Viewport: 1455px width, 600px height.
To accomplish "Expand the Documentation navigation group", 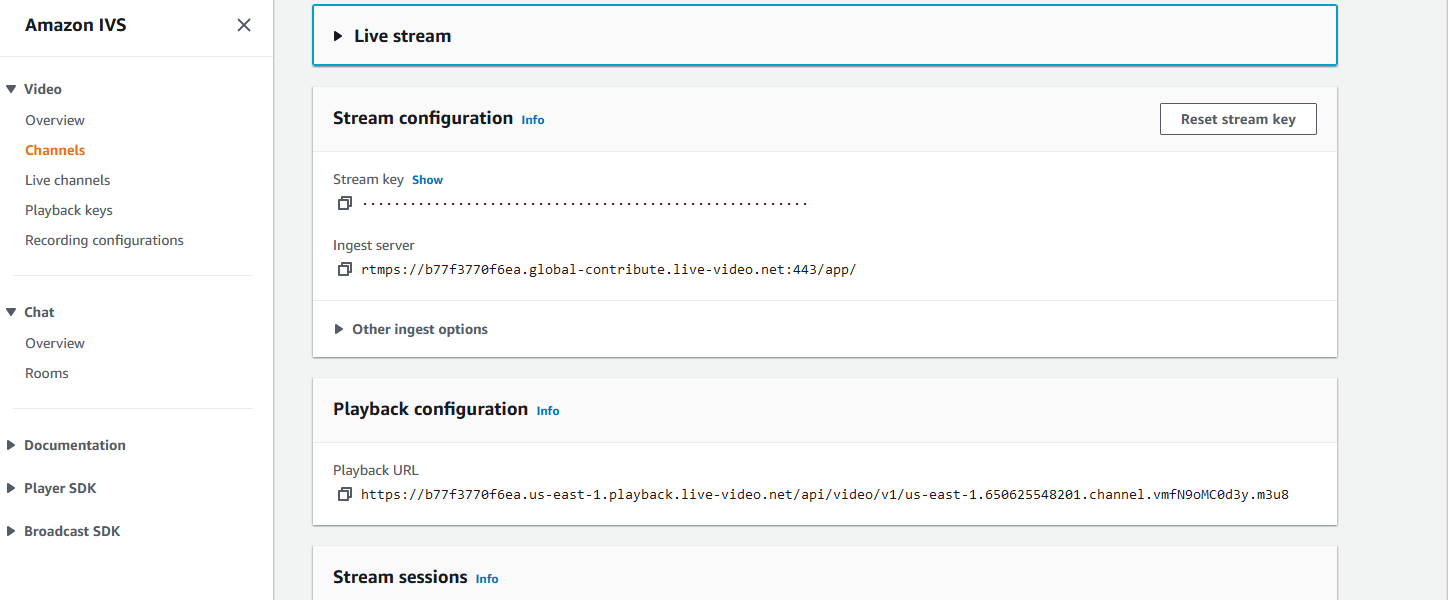I will 11,445.
